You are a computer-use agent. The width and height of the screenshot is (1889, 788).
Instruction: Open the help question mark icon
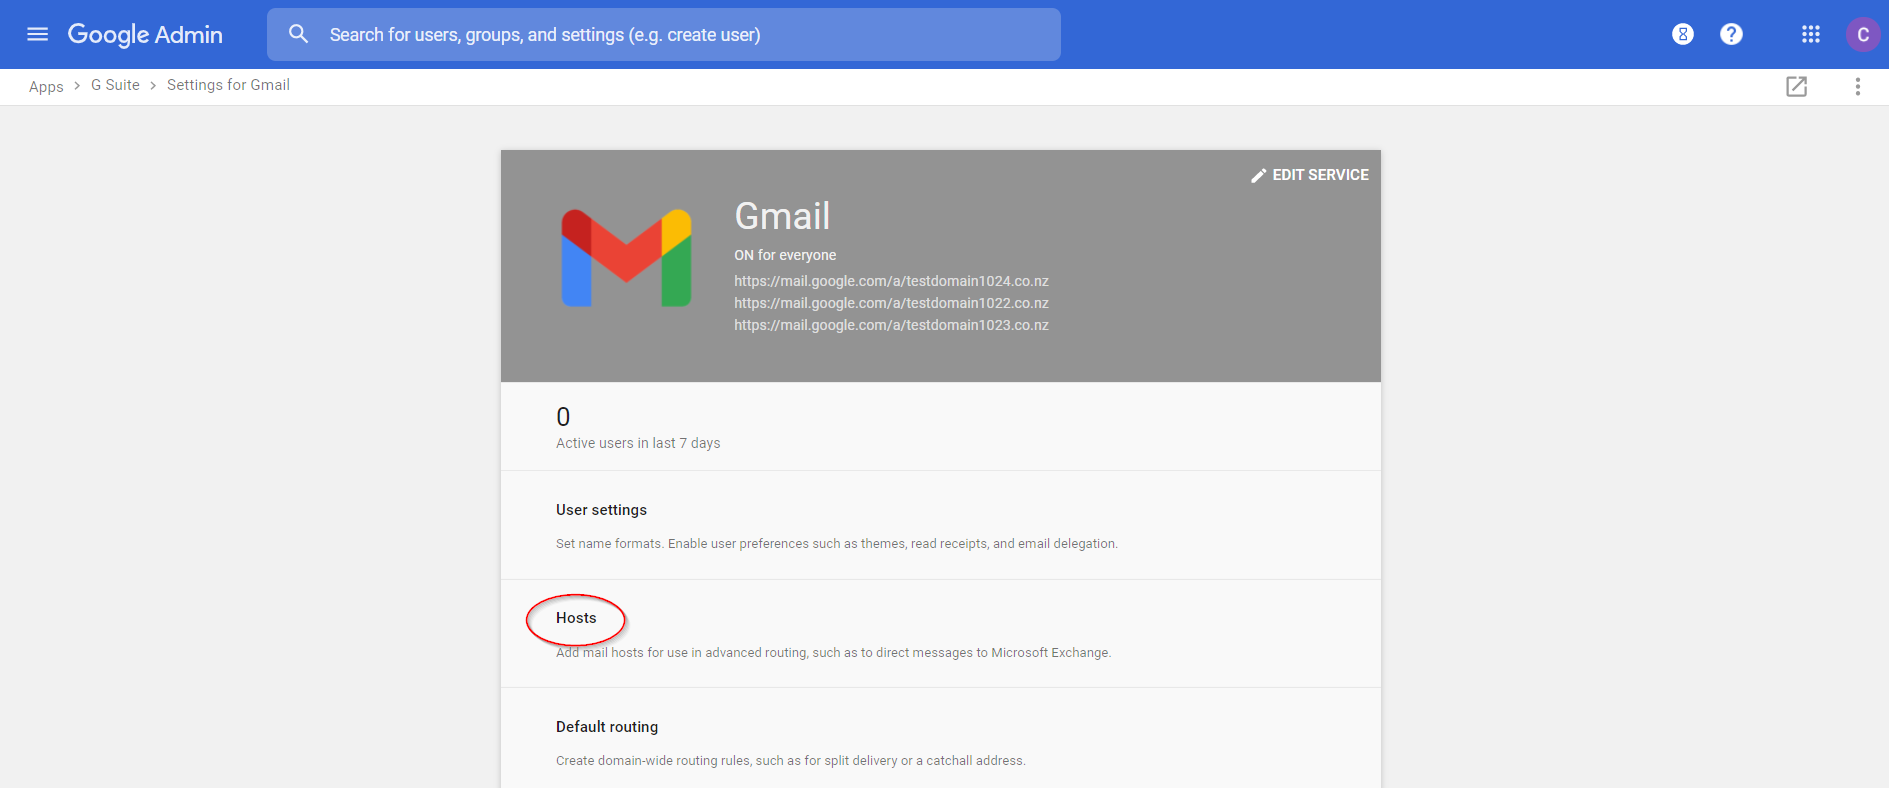click(1731, 34)
